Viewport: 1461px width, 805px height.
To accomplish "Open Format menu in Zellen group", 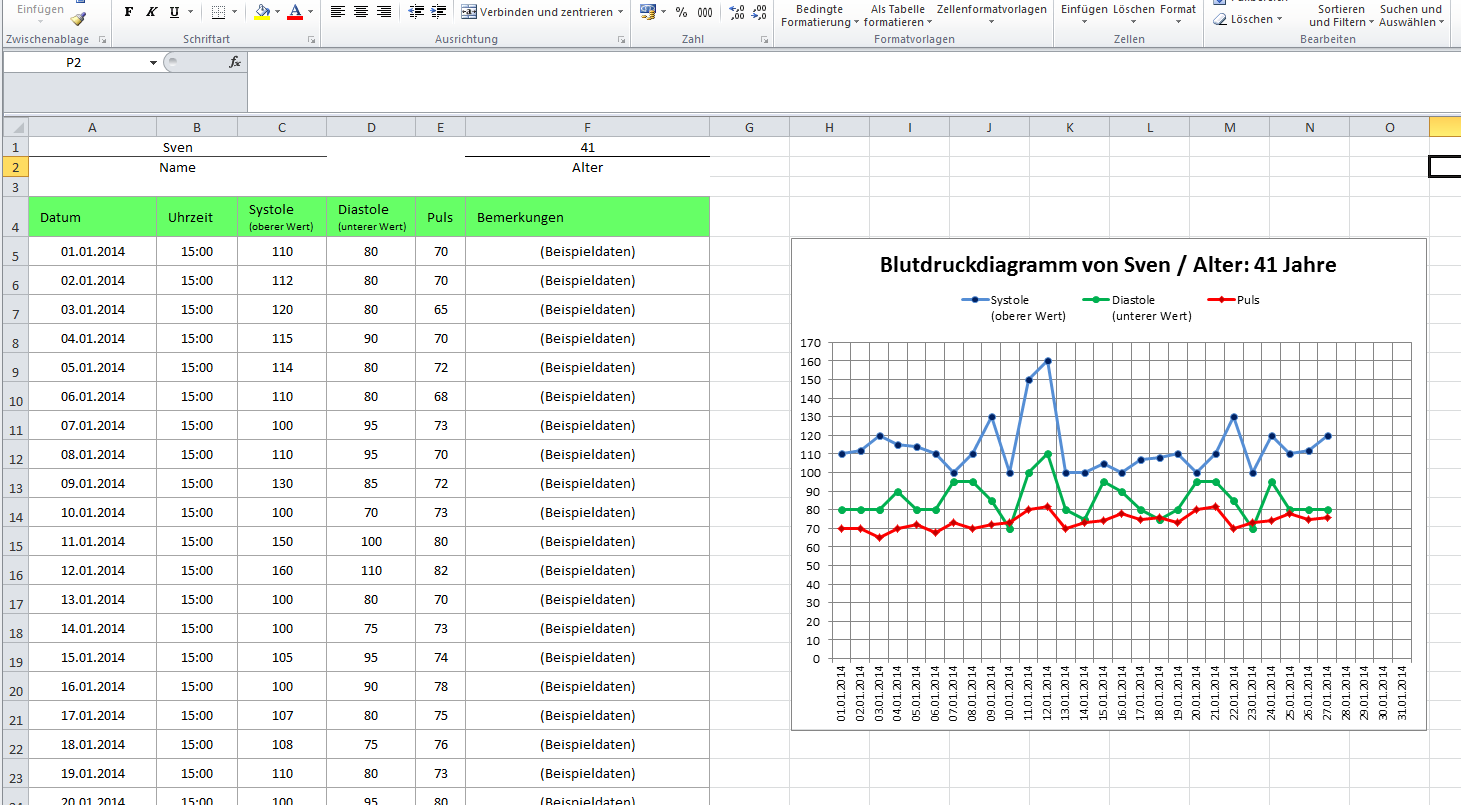I will (1177, 14).
